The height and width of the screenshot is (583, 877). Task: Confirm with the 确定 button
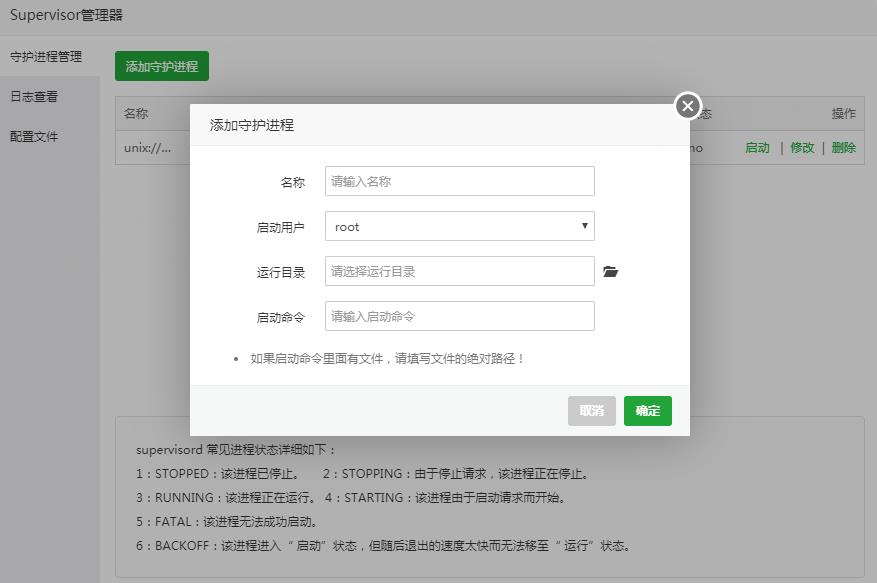pyautogui.click(x=648, y=411)
